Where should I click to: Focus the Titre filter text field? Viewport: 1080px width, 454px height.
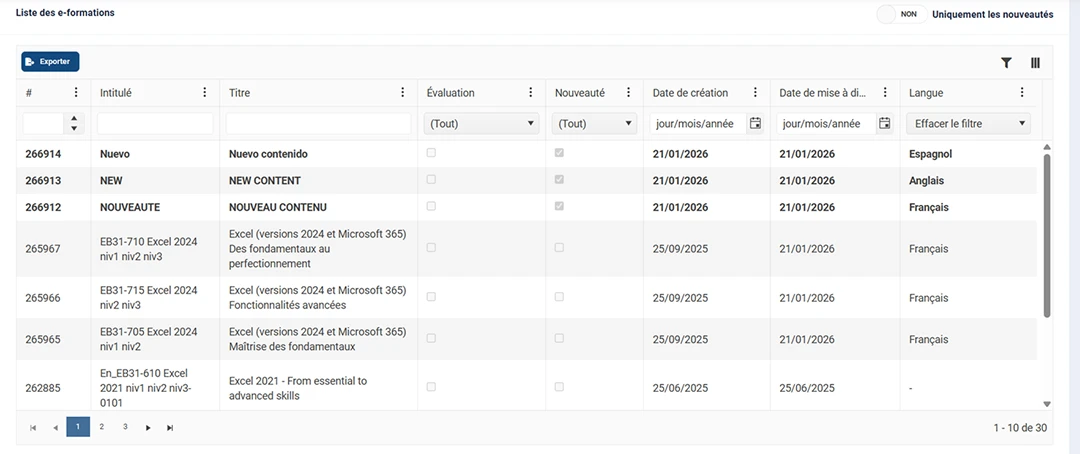tap(319, 124)
